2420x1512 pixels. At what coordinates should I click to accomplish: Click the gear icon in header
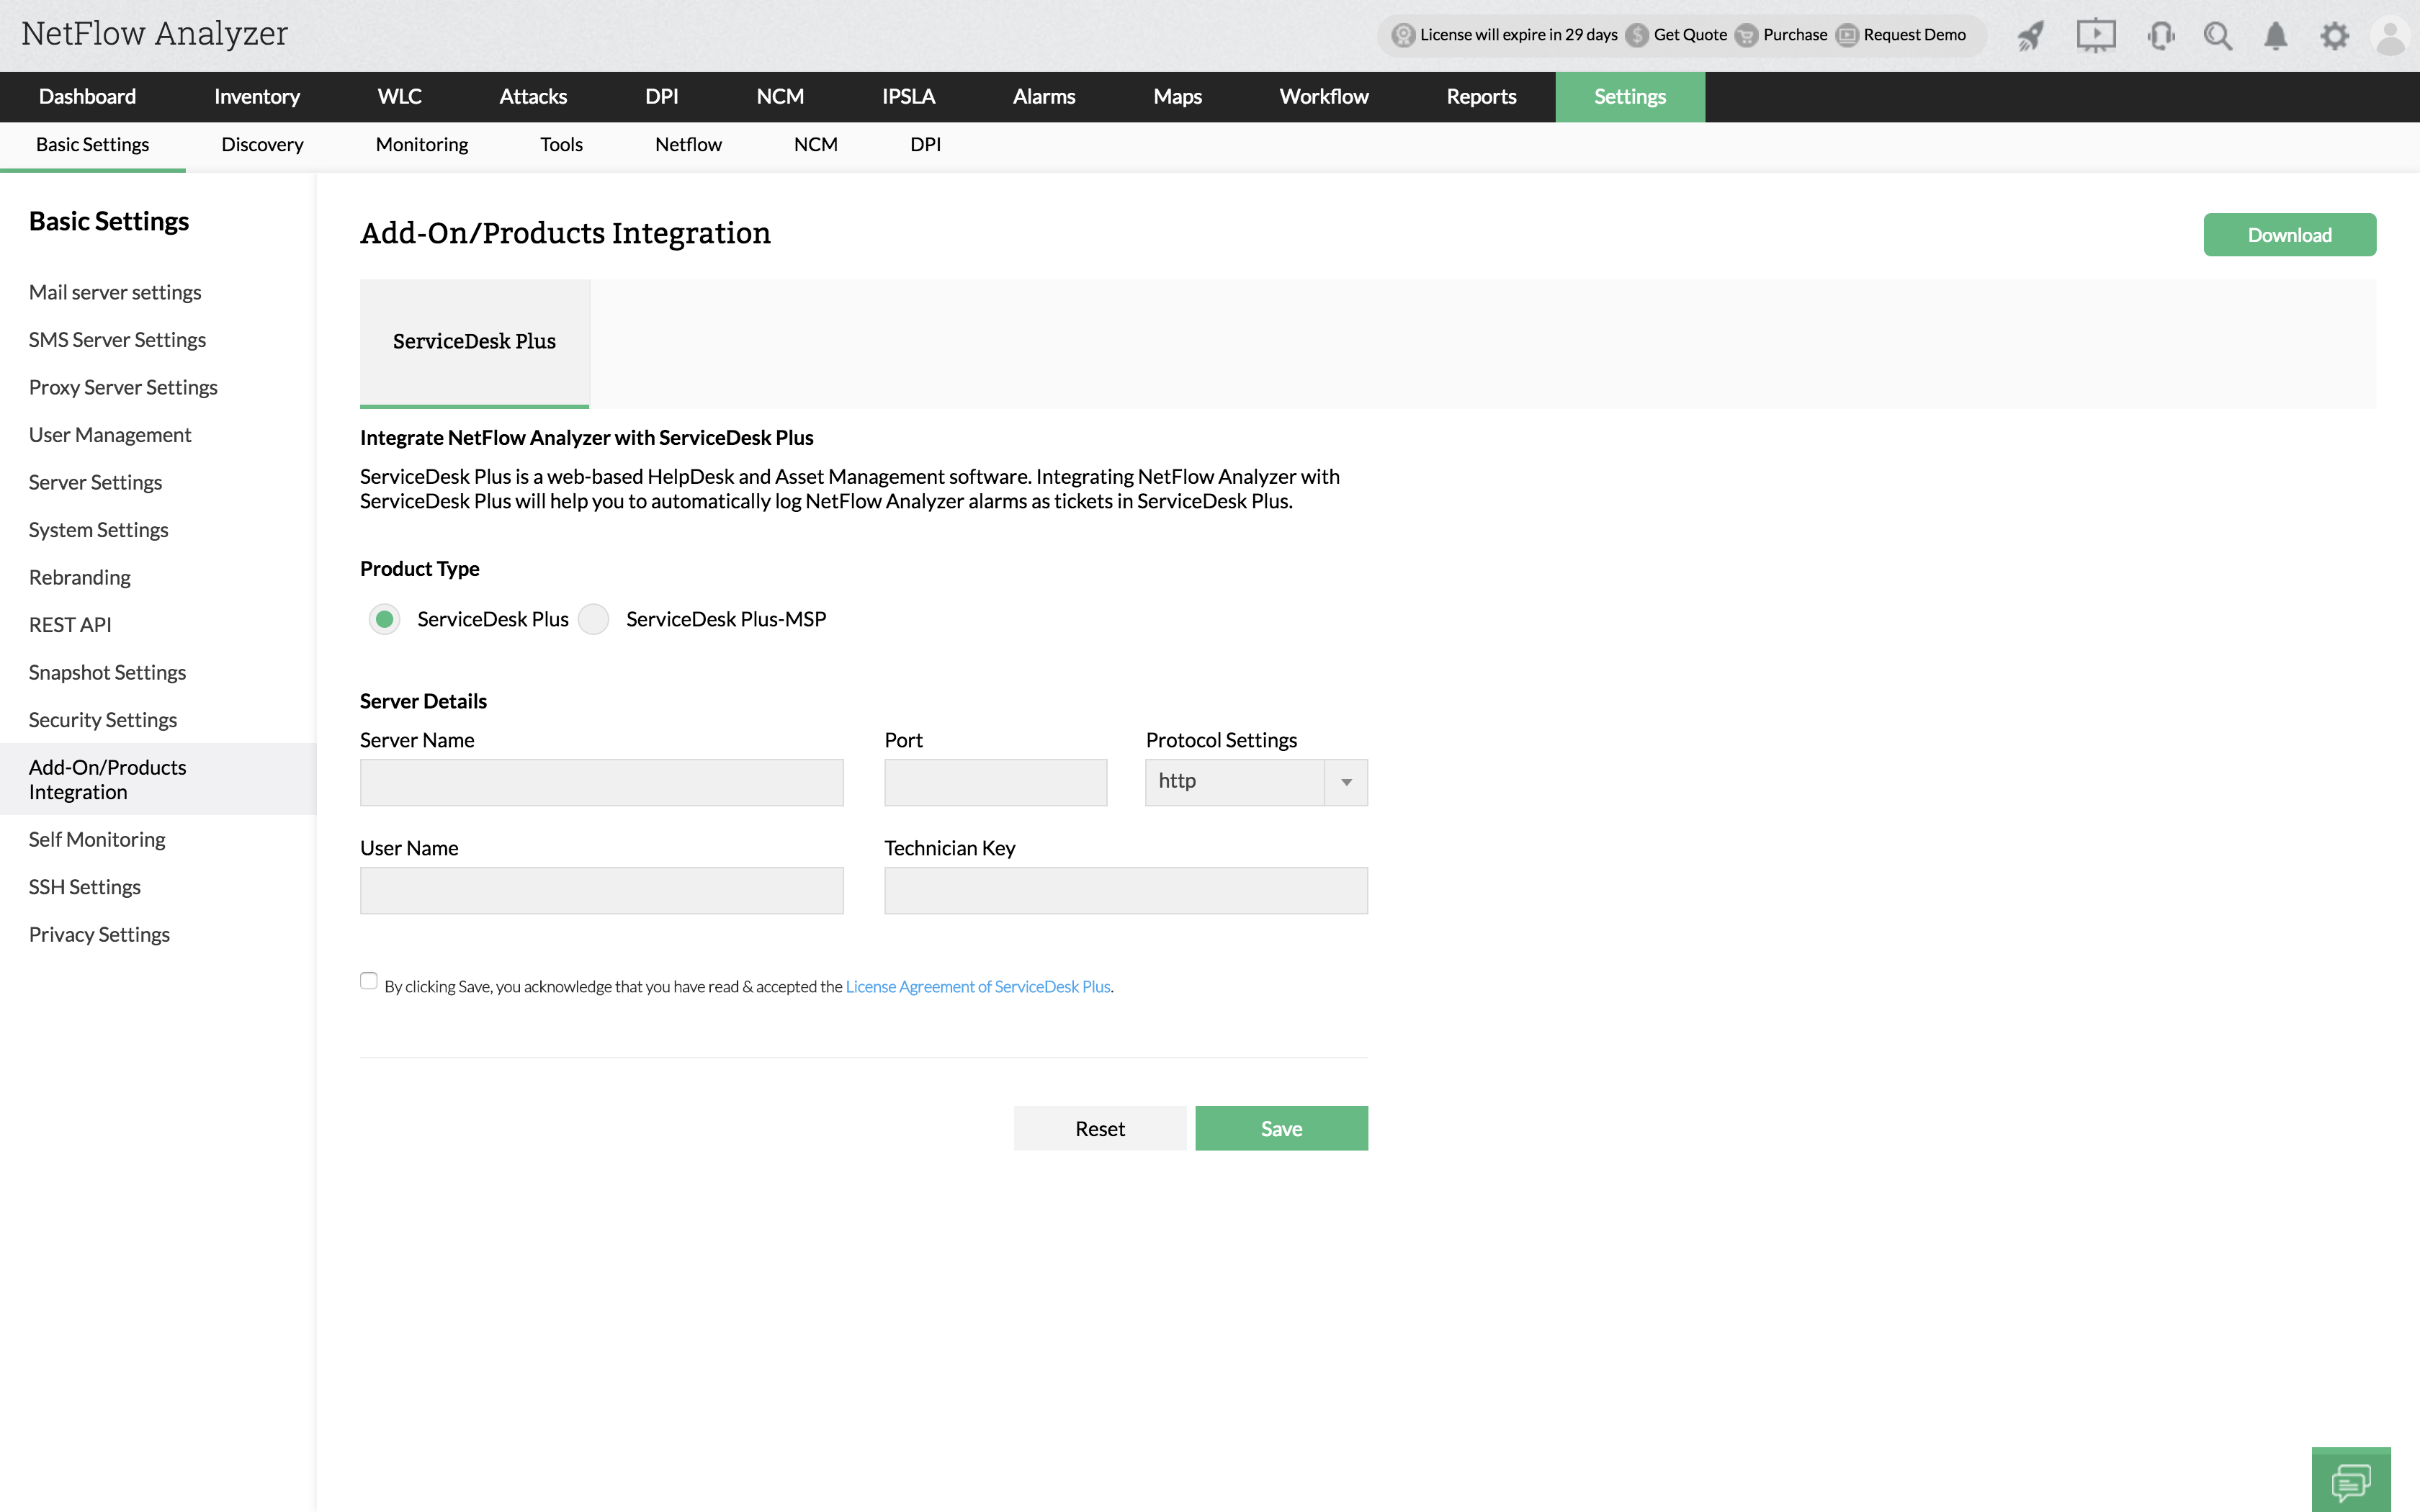(x=2334, y=37)
